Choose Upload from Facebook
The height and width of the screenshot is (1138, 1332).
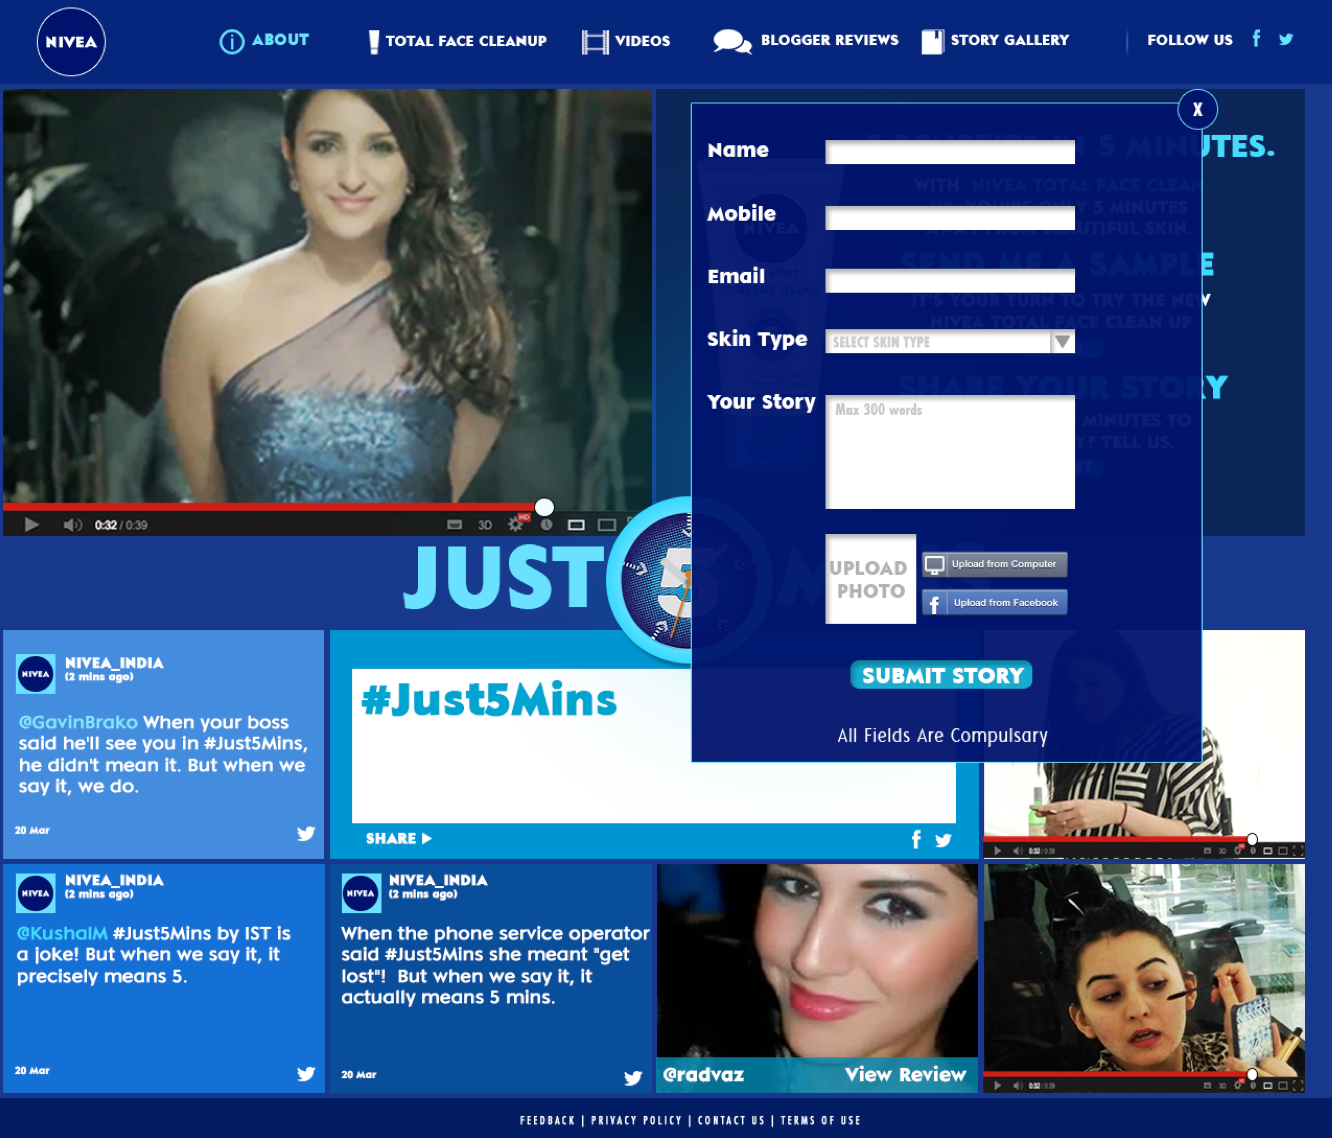pyautogui.click(x=995, y=602)
